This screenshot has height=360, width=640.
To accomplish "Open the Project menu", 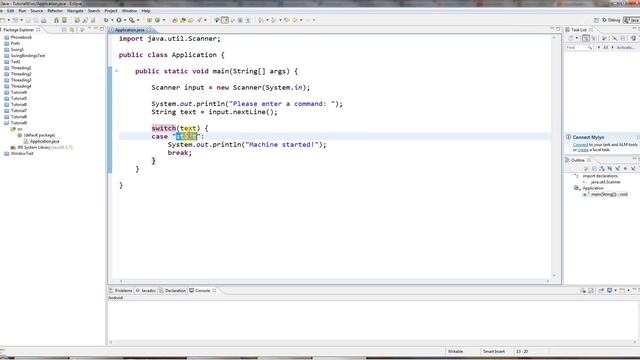I will point(111,11).
